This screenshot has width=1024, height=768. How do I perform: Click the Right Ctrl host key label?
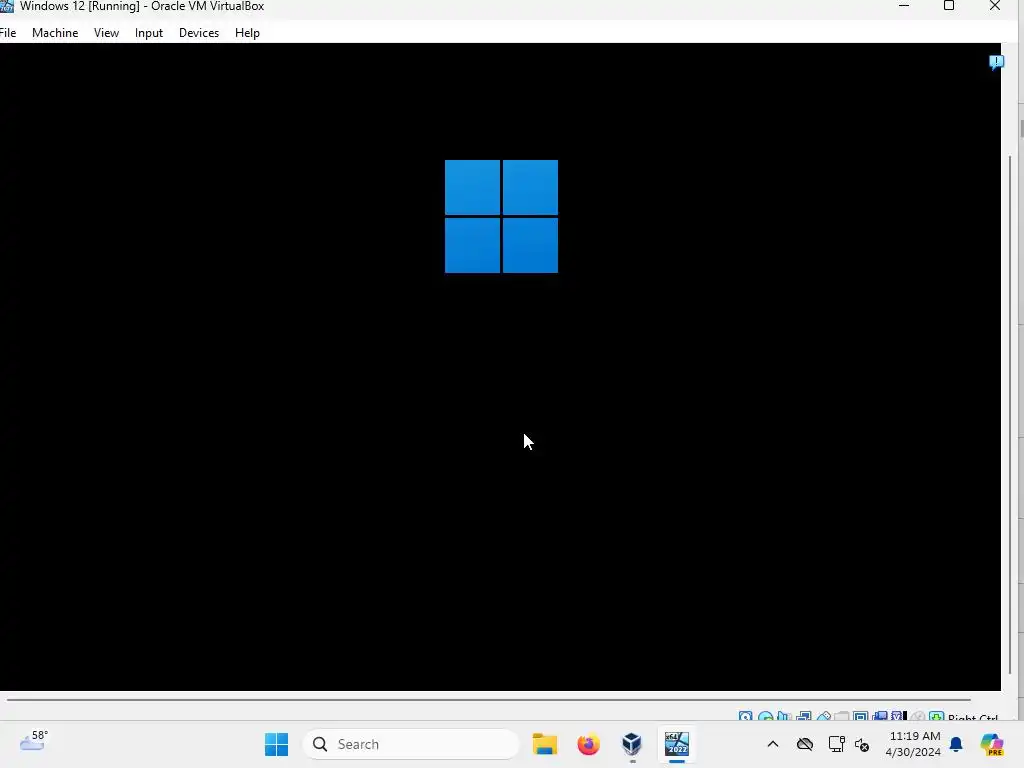pos(973,718)
